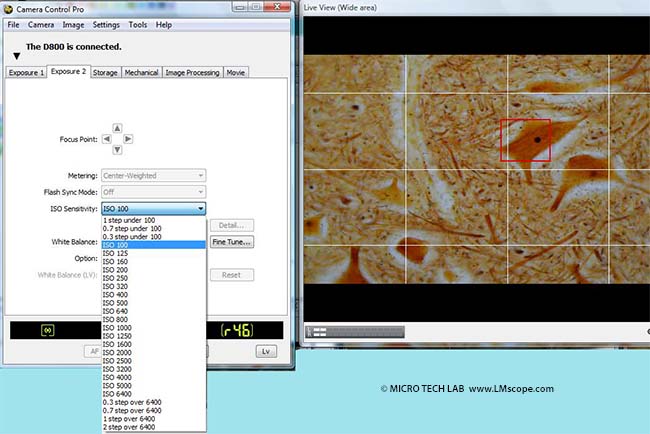Move focus point right arrow
This screenshot has height=434, width=650.
(128, 139)
